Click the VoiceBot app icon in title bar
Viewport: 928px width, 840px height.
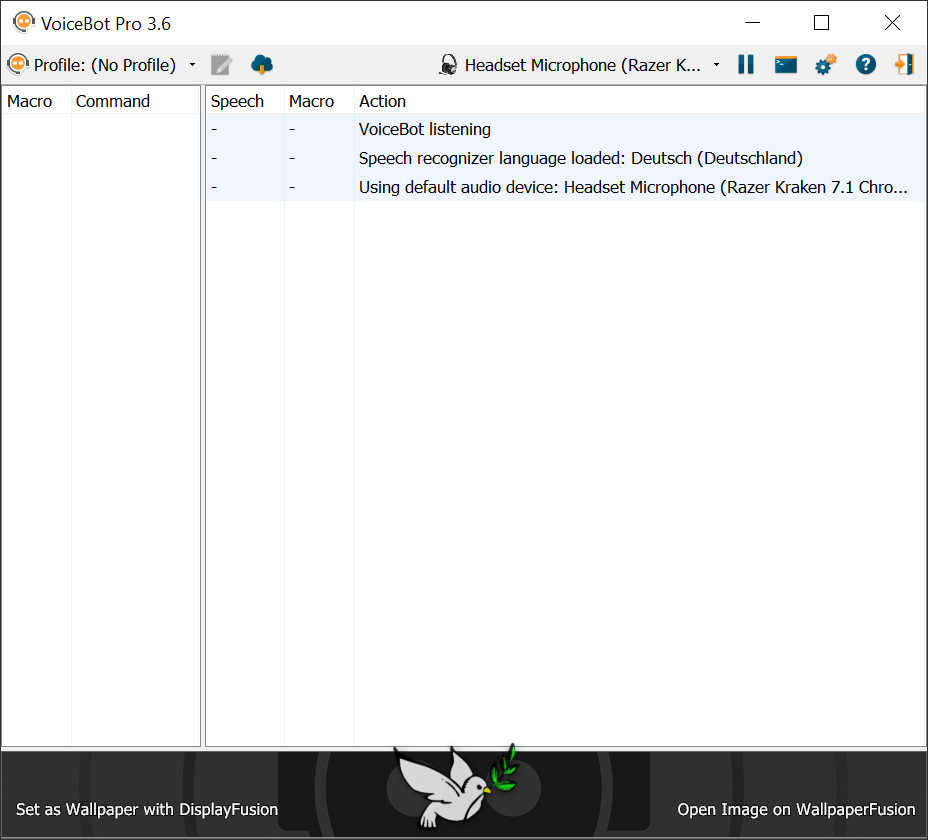click(x=24, y=23)
